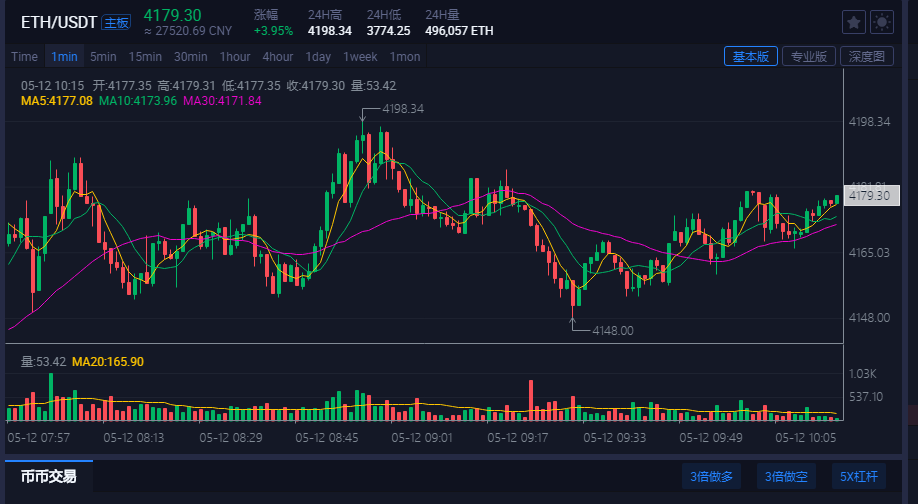
Task: Switch to the 1hour interval
Action: tap(235, 57)
